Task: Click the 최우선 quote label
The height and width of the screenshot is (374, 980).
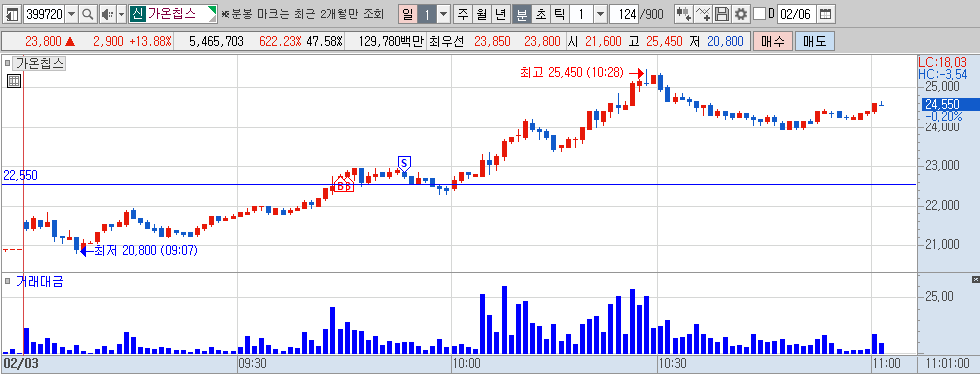Action: (446, 42)
